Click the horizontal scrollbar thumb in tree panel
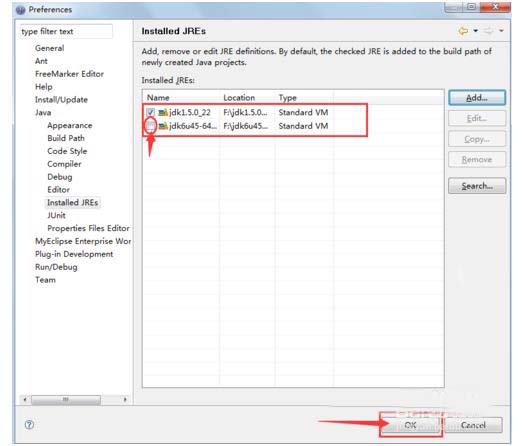This screenshot has height=446, width=522. tap(66, 399)
